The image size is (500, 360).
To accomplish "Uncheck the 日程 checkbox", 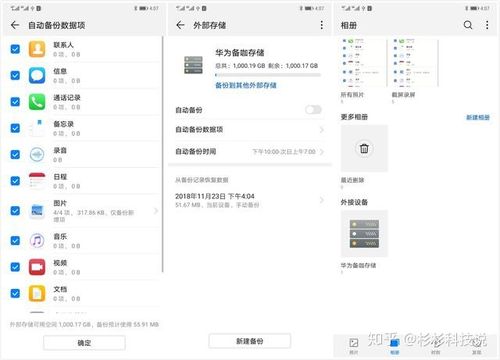I will 15,181.
